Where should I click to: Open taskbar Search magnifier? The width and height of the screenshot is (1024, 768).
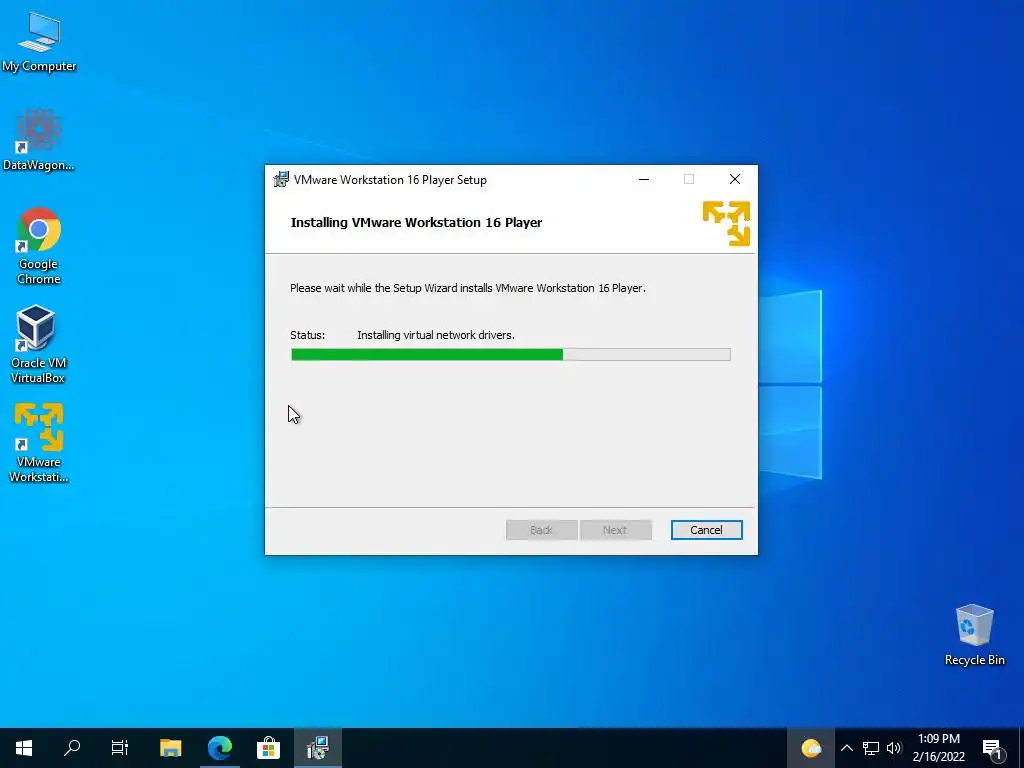tap(72, 748)
